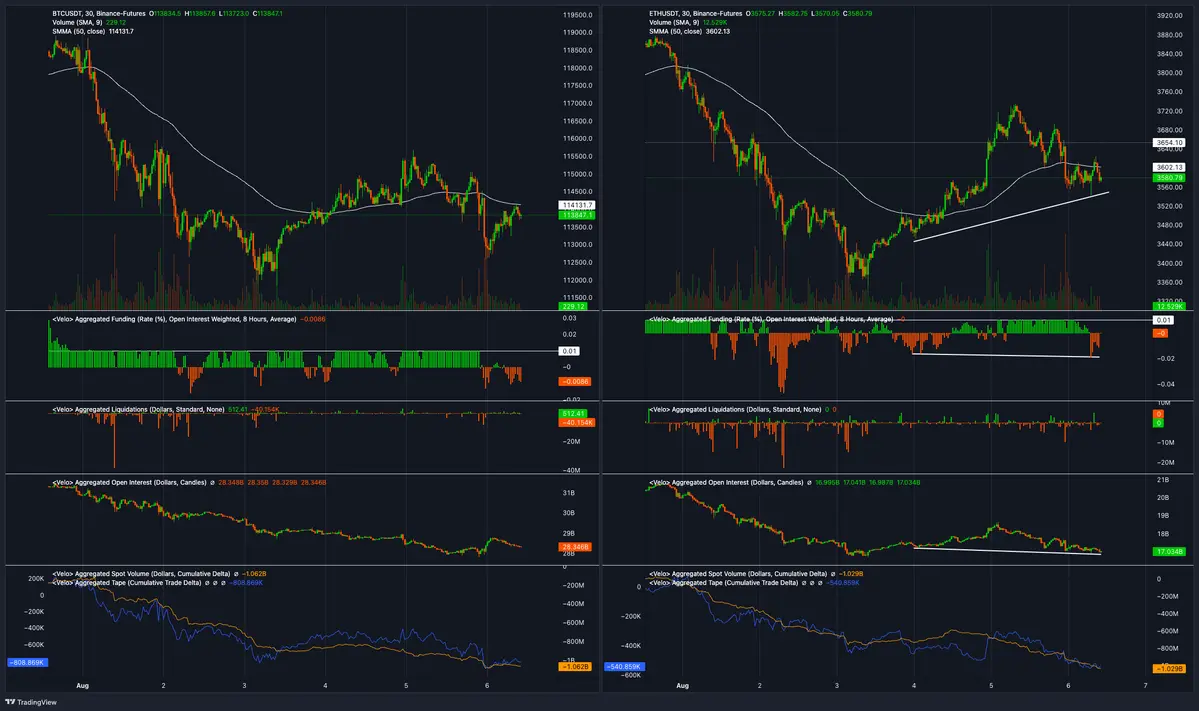
Task: Click the 3800.00 tick on ETH price axis
Action: click(x=1170, y=73)
